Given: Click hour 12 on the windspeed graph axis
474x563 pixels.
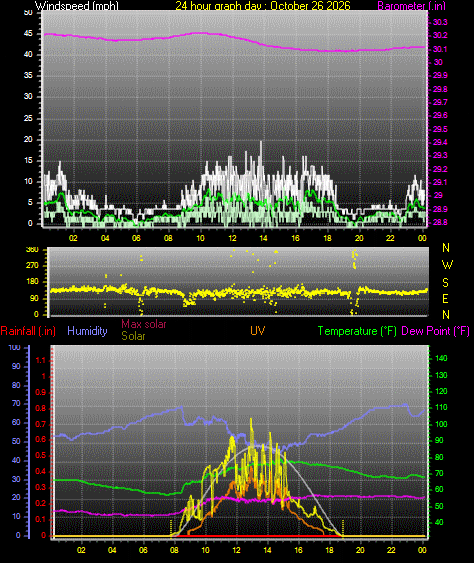Looking at the screenshot, I should [x=232, y=238].
